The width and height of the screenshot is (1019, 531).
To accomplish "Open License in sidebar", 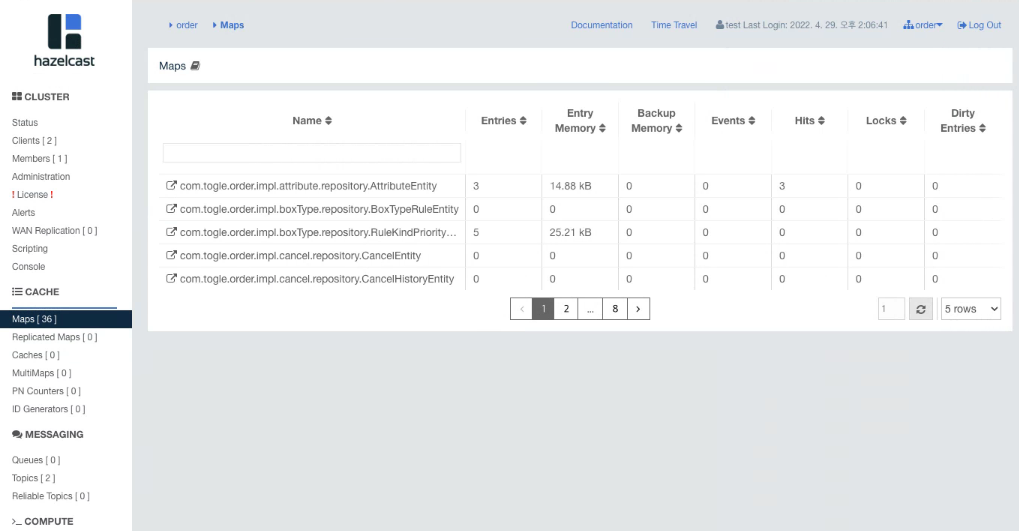I will click(x=32, y=194).
